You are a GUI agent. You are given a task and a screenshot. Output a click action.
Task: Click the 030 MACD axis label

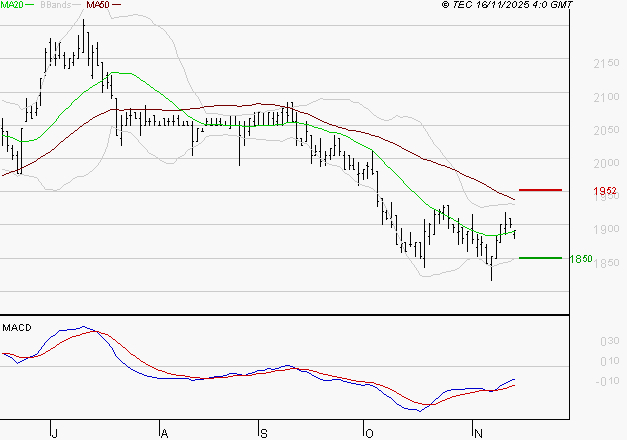point(610,341)
